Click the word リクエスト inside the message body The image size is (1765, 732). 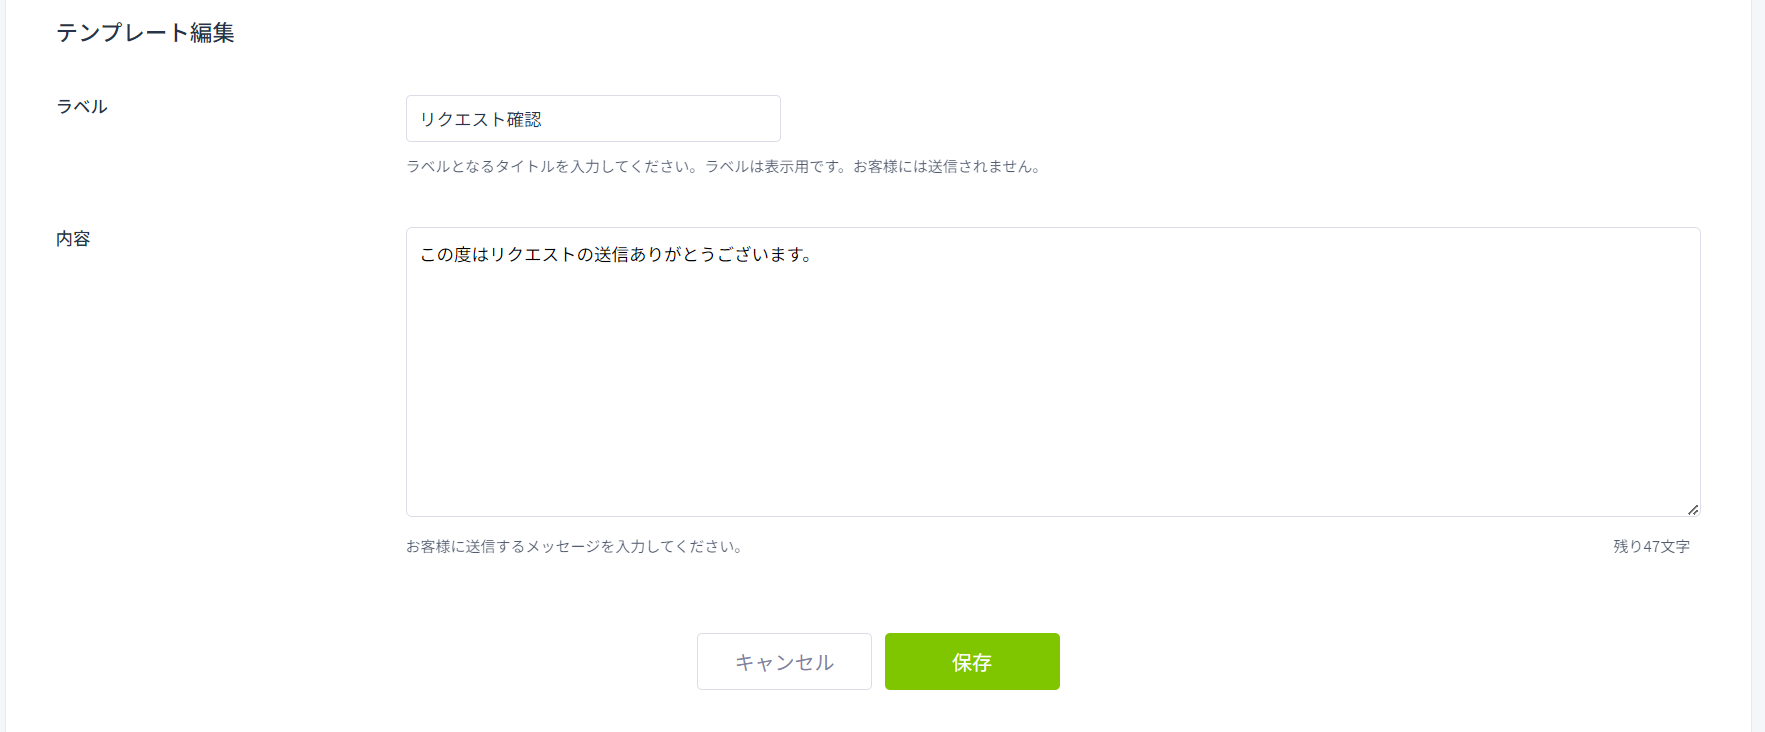tap(533, 255)
